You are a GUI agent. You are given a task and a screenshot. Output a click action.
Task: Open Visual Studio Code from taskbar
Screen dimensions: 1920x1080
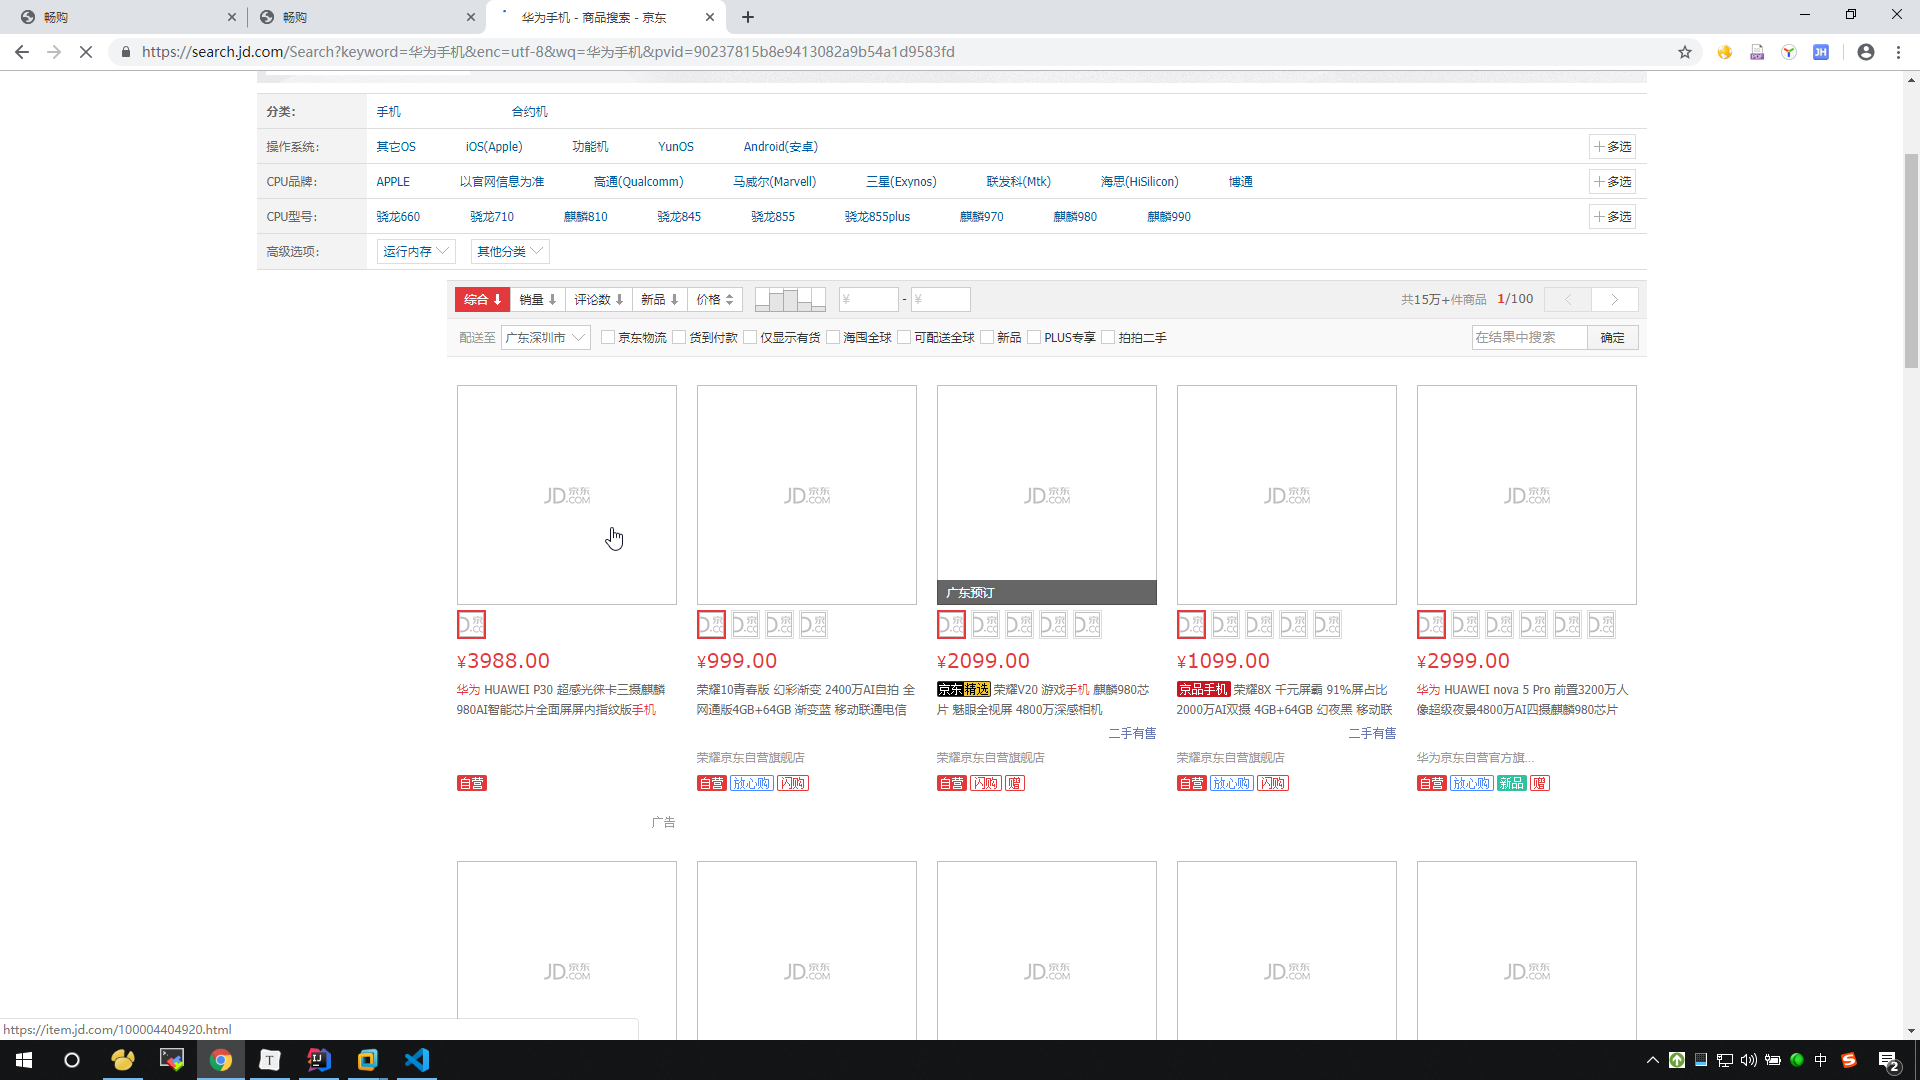[417, 1060]
